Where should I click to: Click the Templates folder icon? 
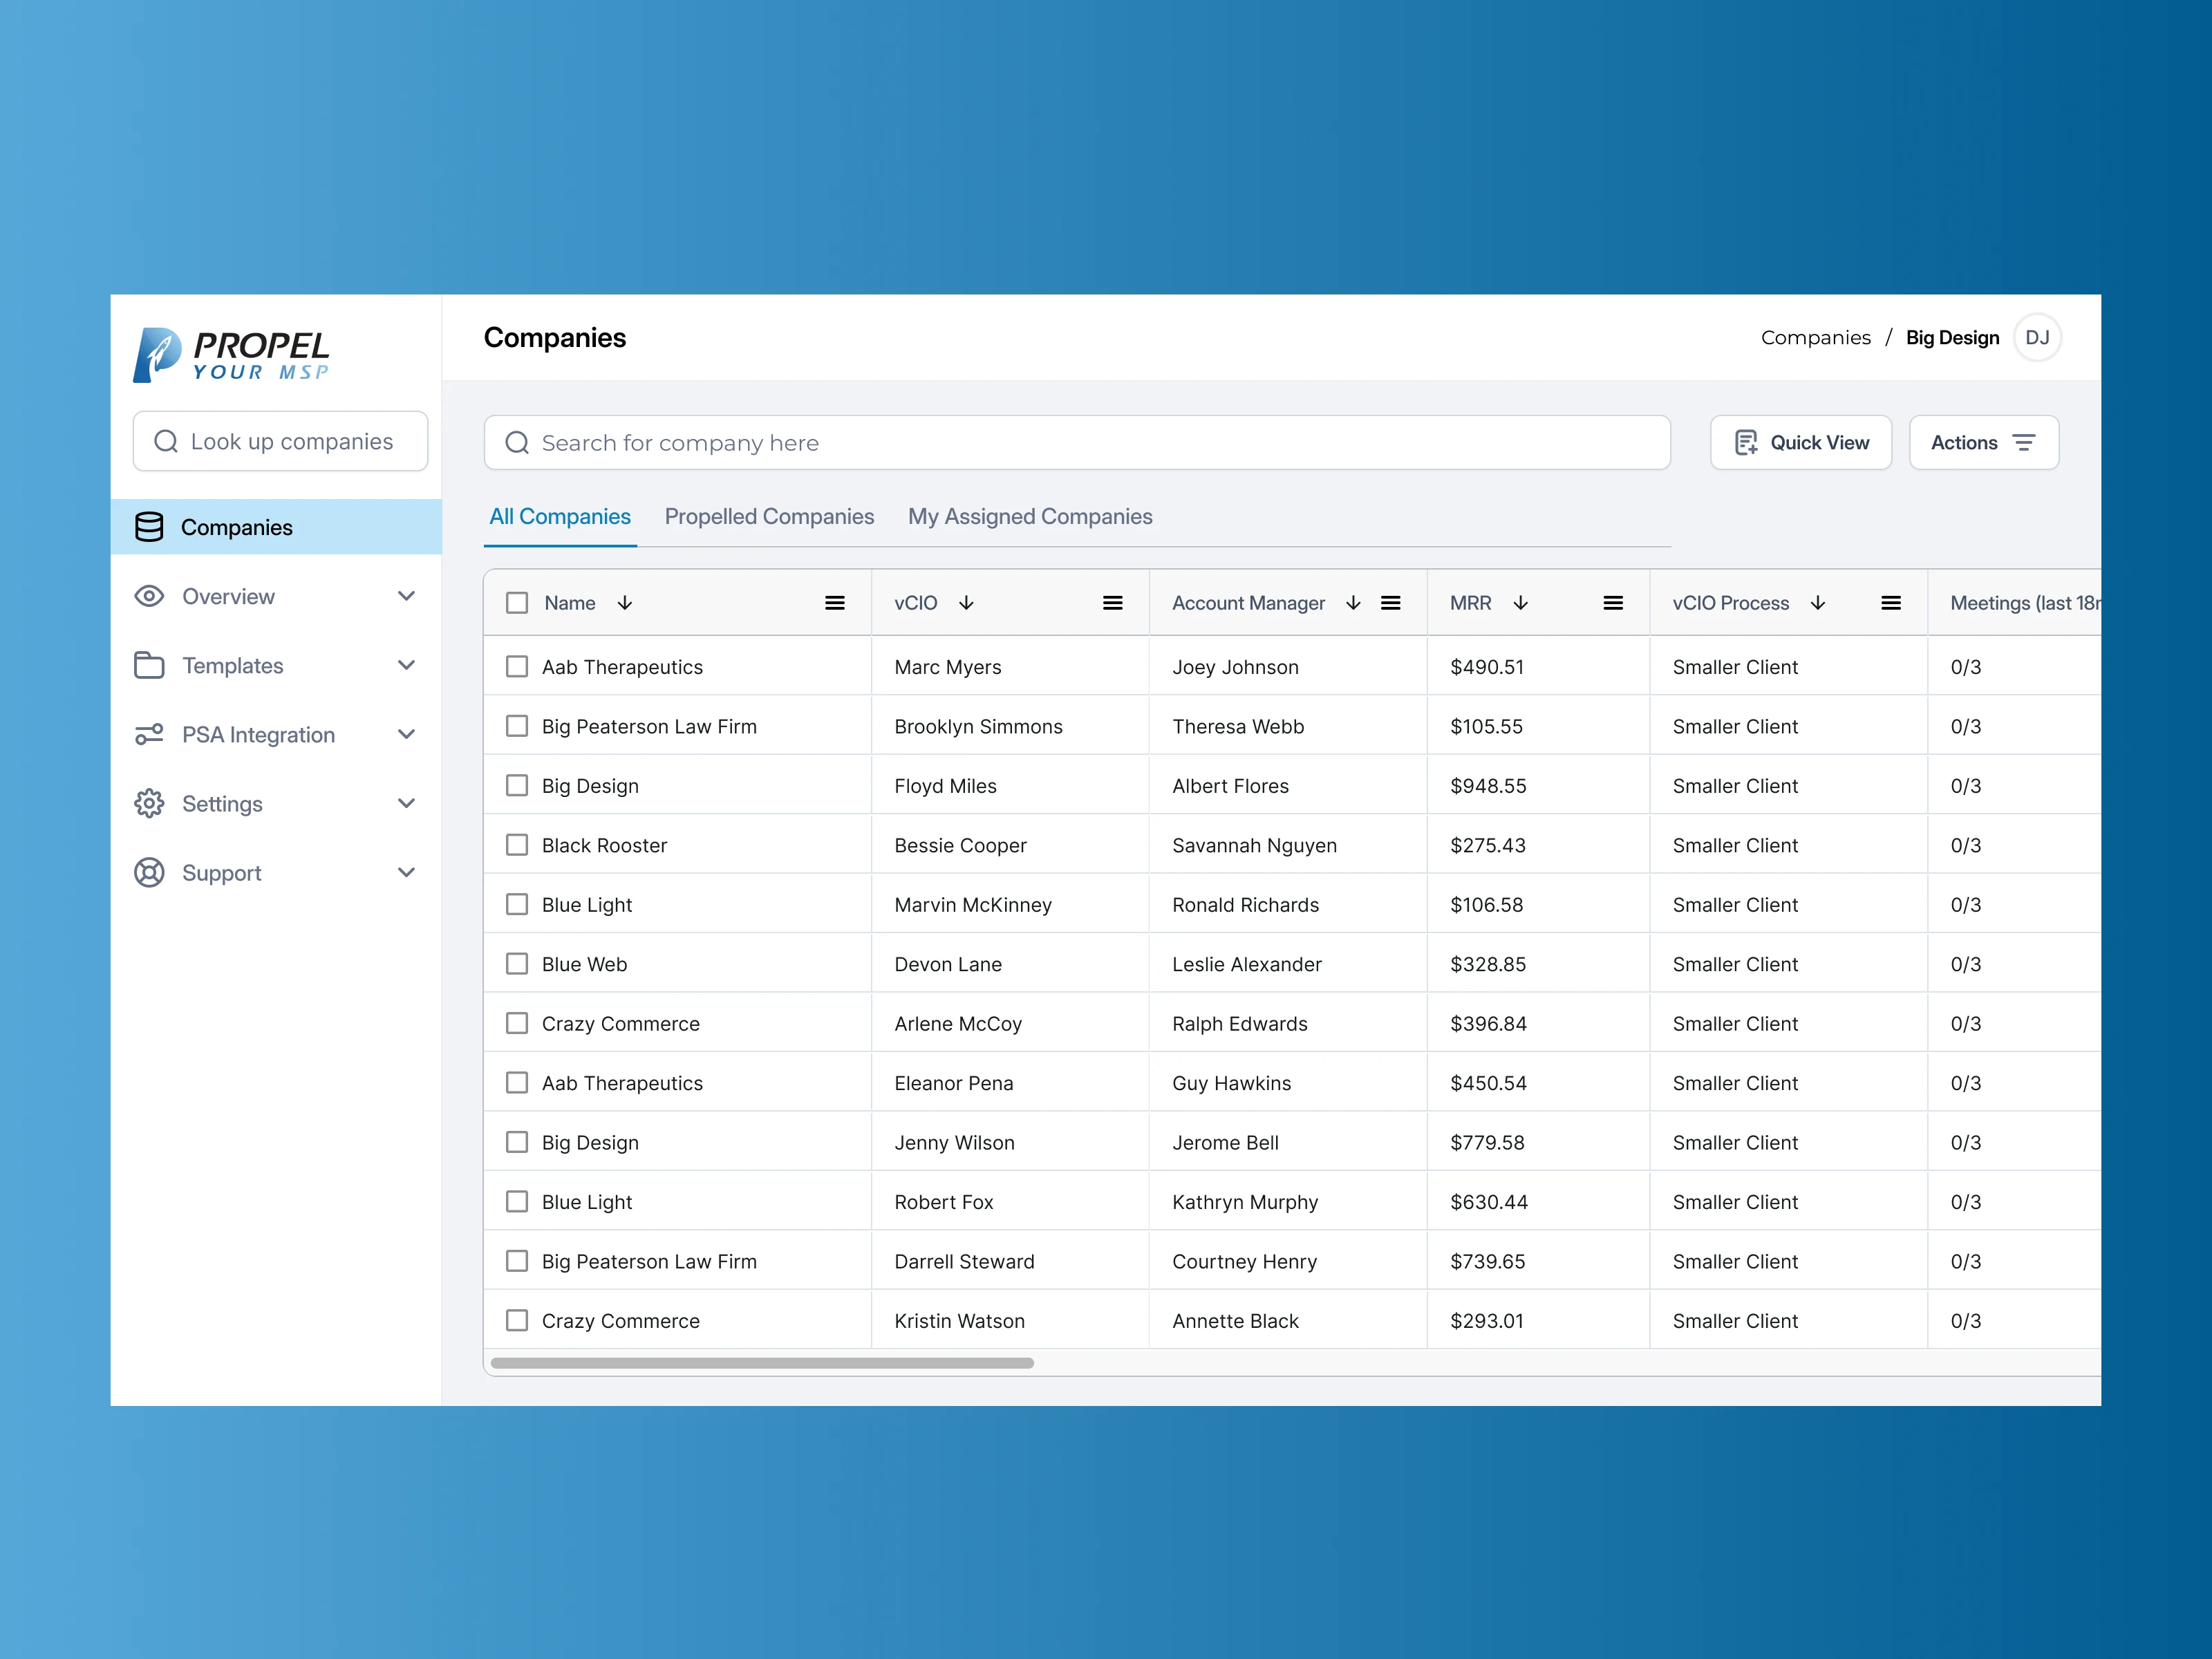[149, 665]
